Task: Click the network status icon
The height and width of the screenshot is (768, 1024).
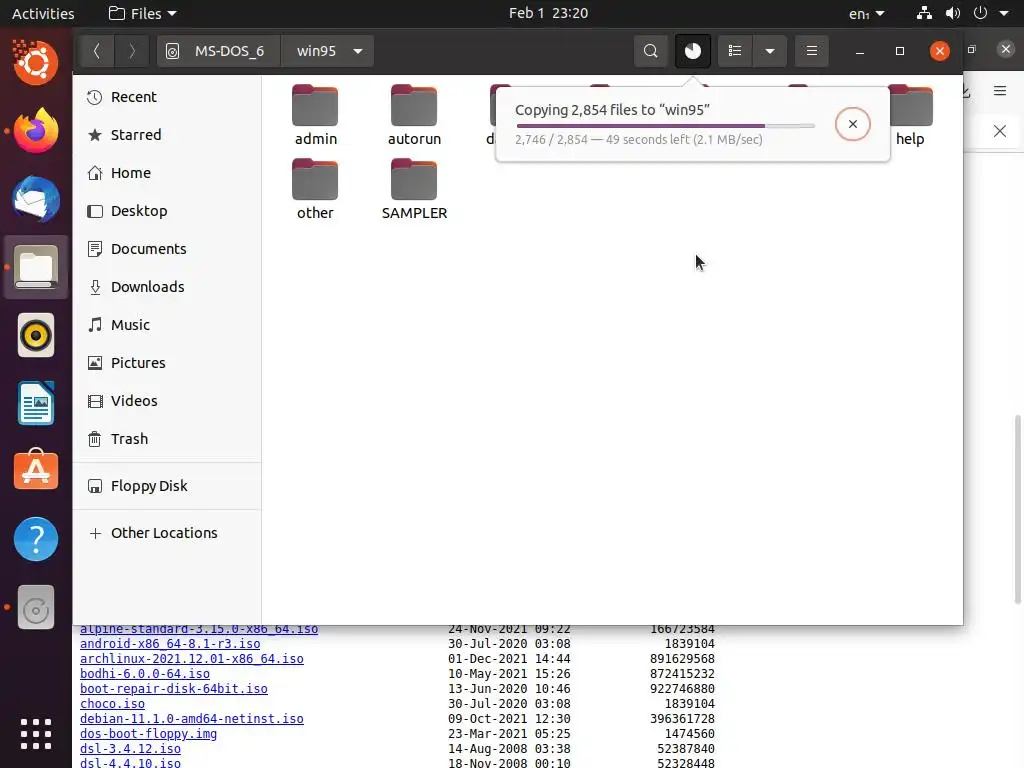Action: 924,13
